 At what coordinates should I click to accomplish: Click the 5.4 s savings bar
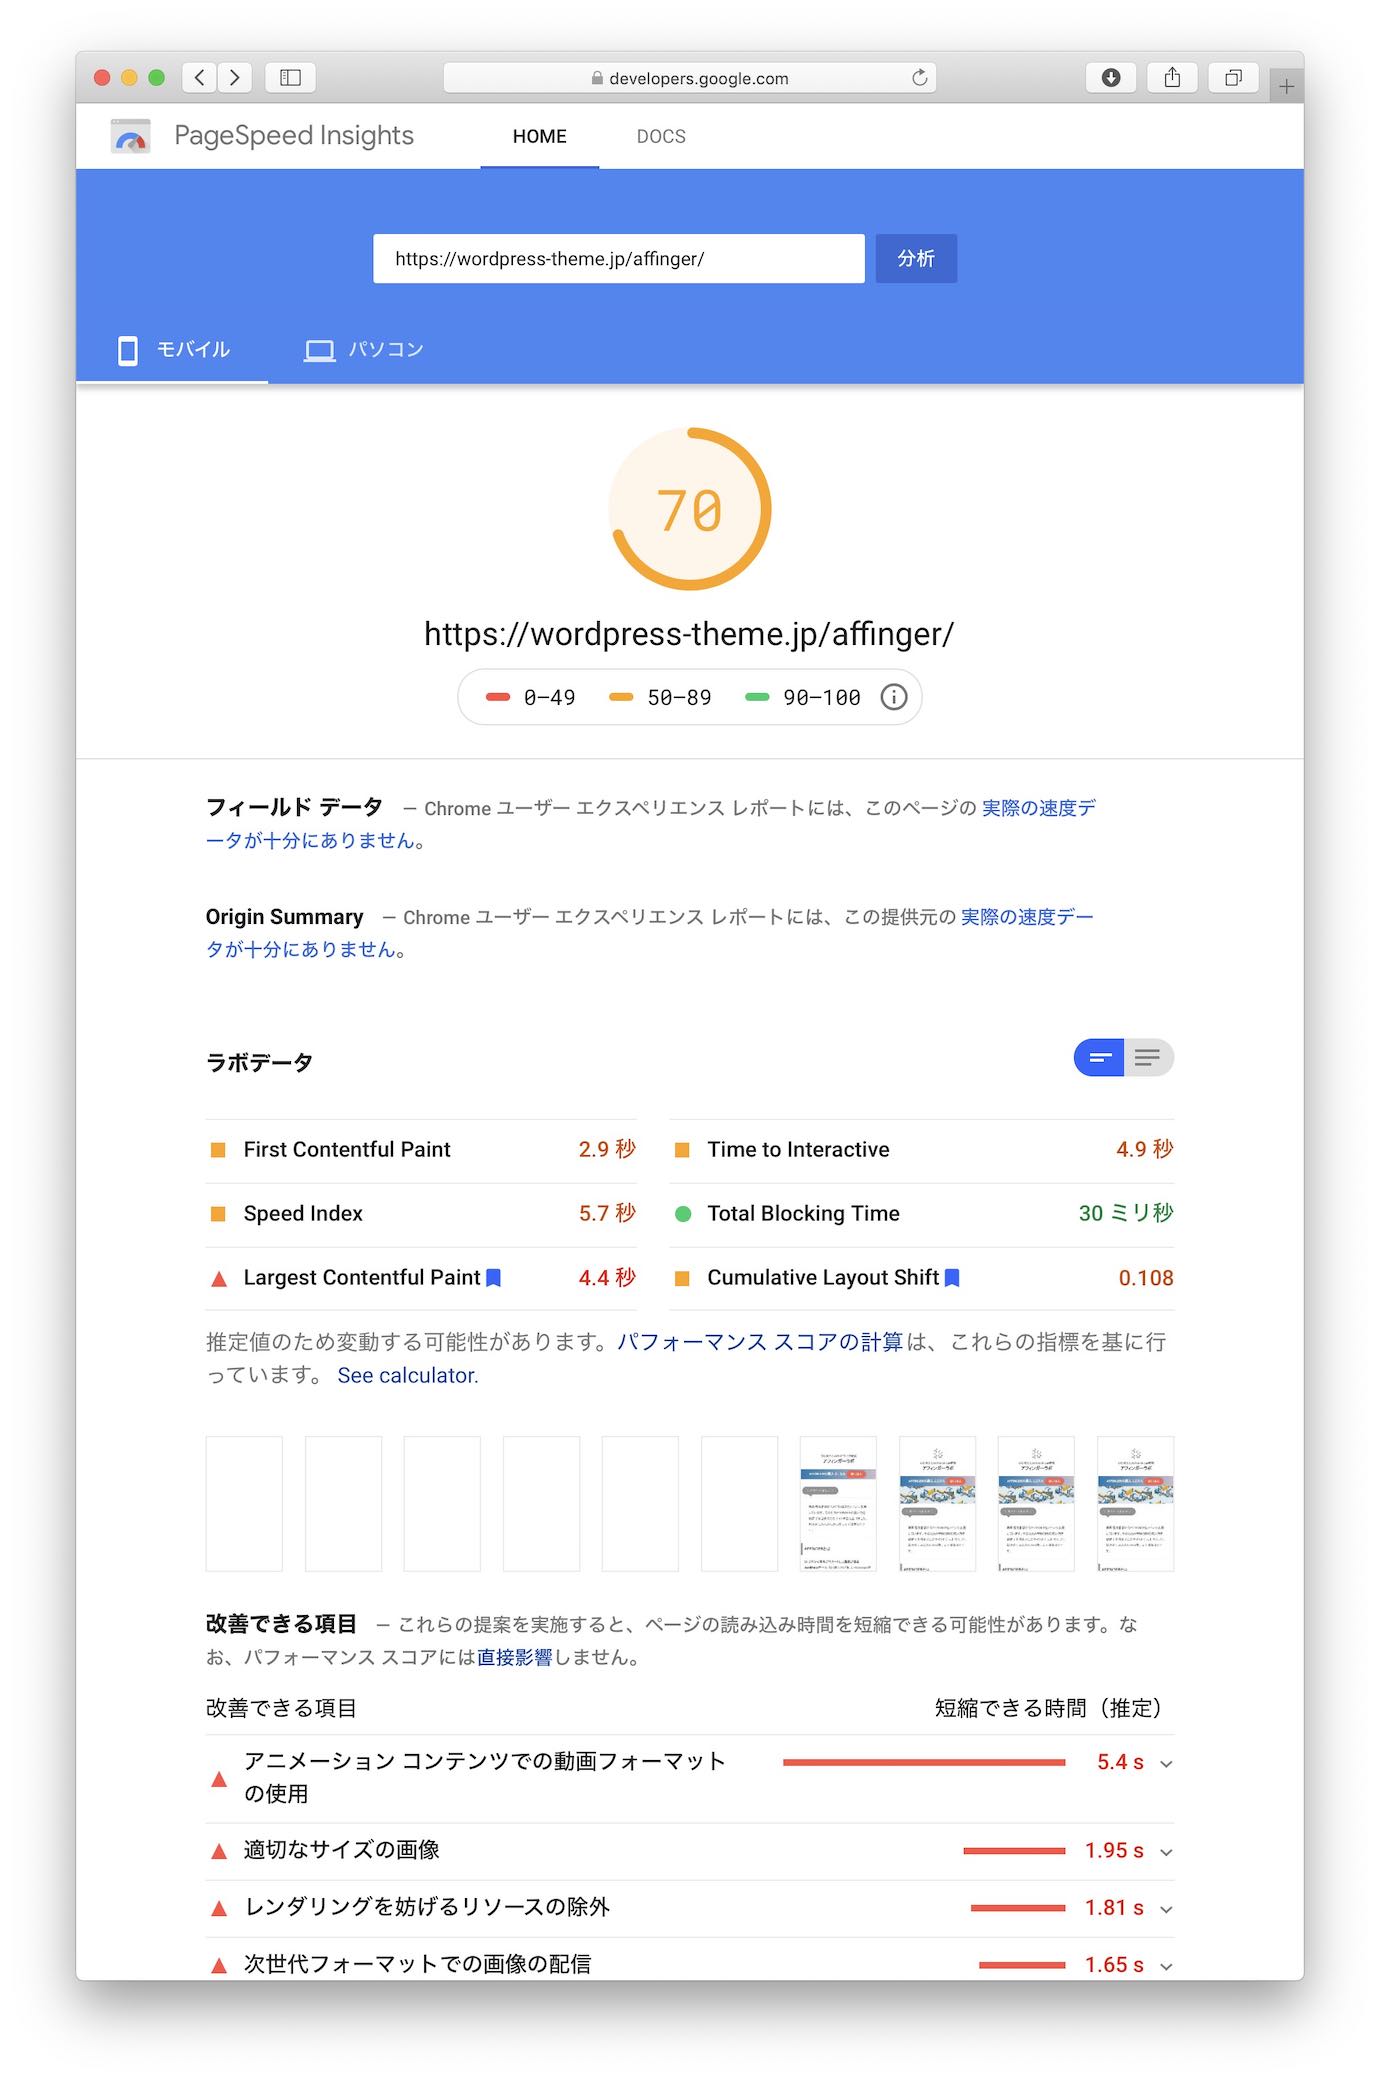[x=924, y=1762]
